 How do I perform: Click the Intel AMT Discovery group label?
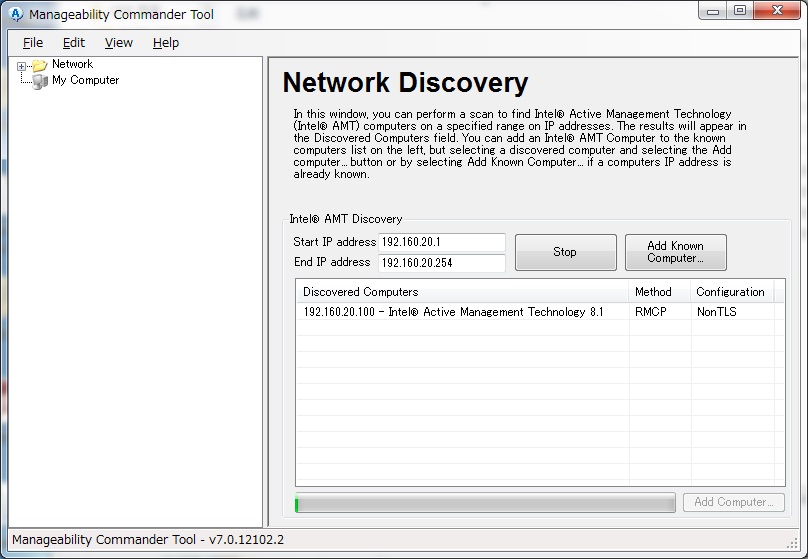pyautogui.click(x=346, y=219)
